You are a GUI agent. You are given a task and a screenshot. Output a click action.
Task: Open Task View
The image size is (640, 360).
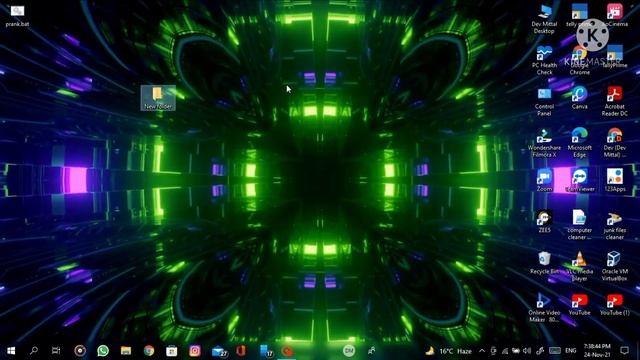56,351
